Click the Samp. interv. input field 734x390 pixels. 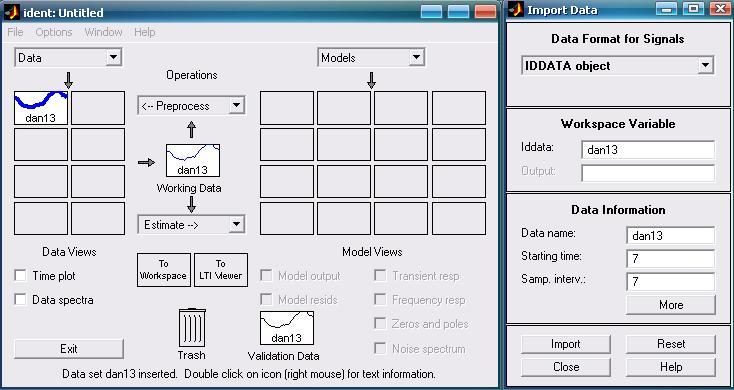[670, 281]
